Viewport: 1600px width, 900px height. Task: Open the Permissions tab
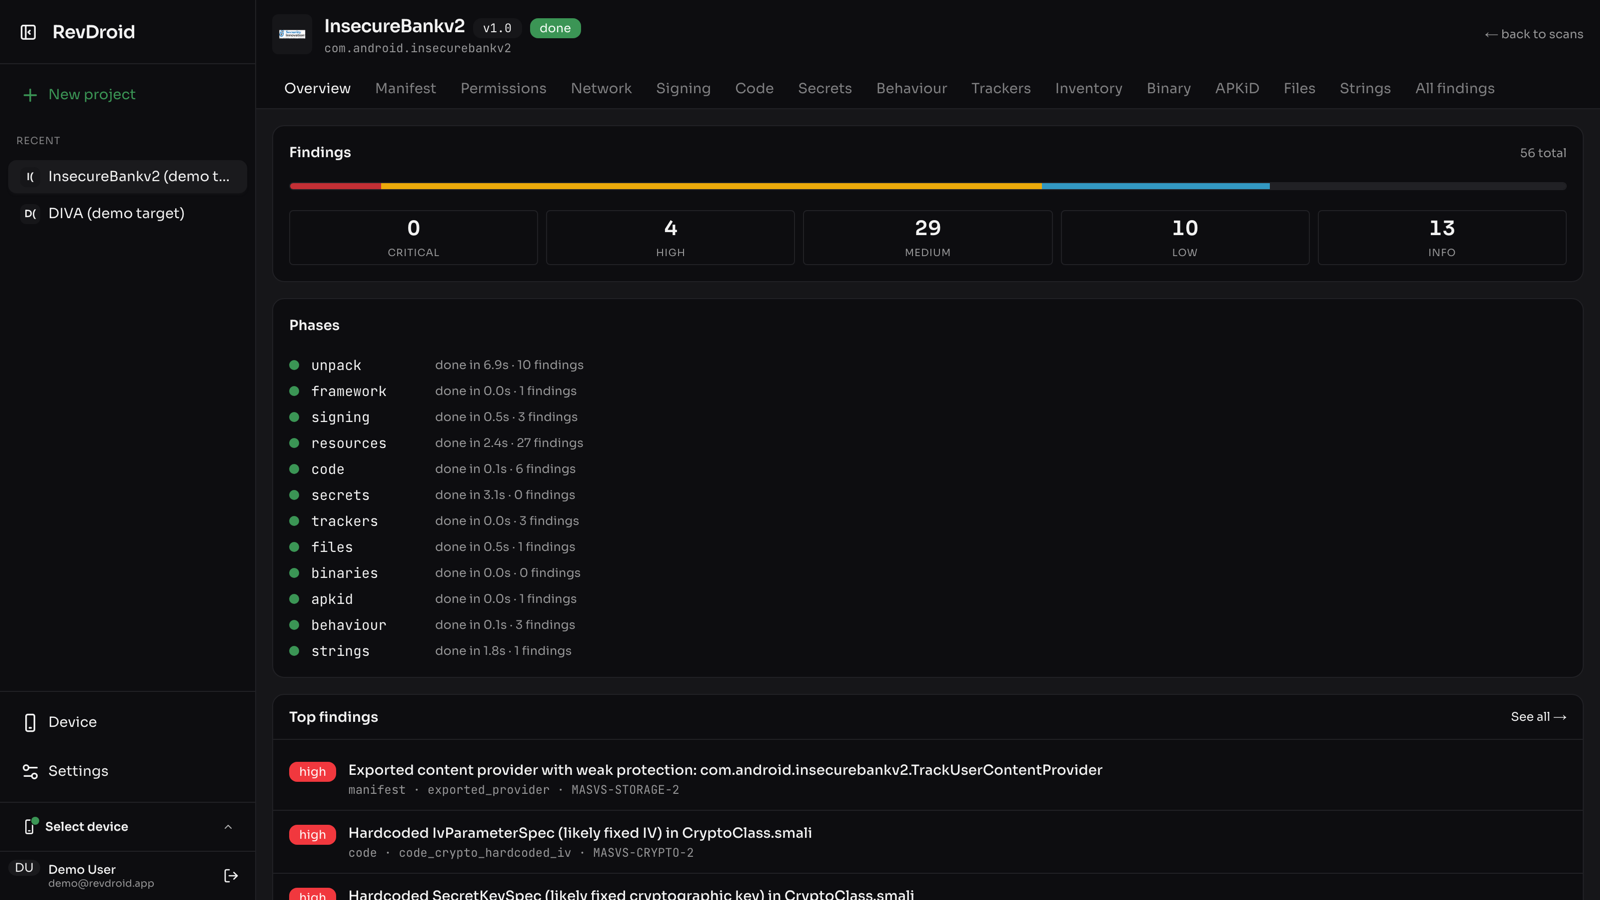(503, 88)
